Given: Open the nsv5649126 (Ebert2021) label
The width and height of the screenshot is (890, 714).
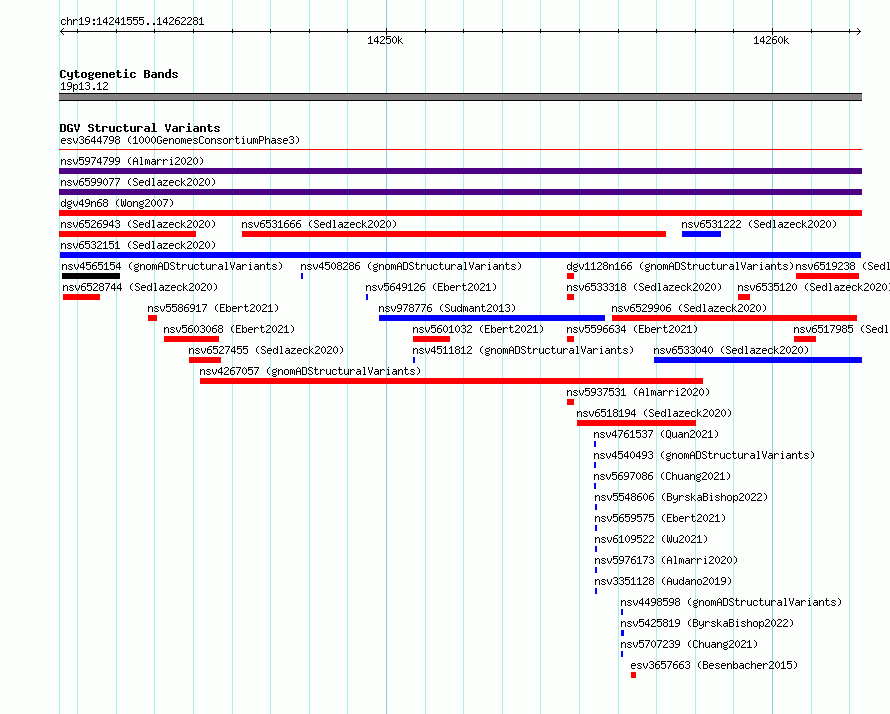Looking at the screenshot, I should 431,287.
